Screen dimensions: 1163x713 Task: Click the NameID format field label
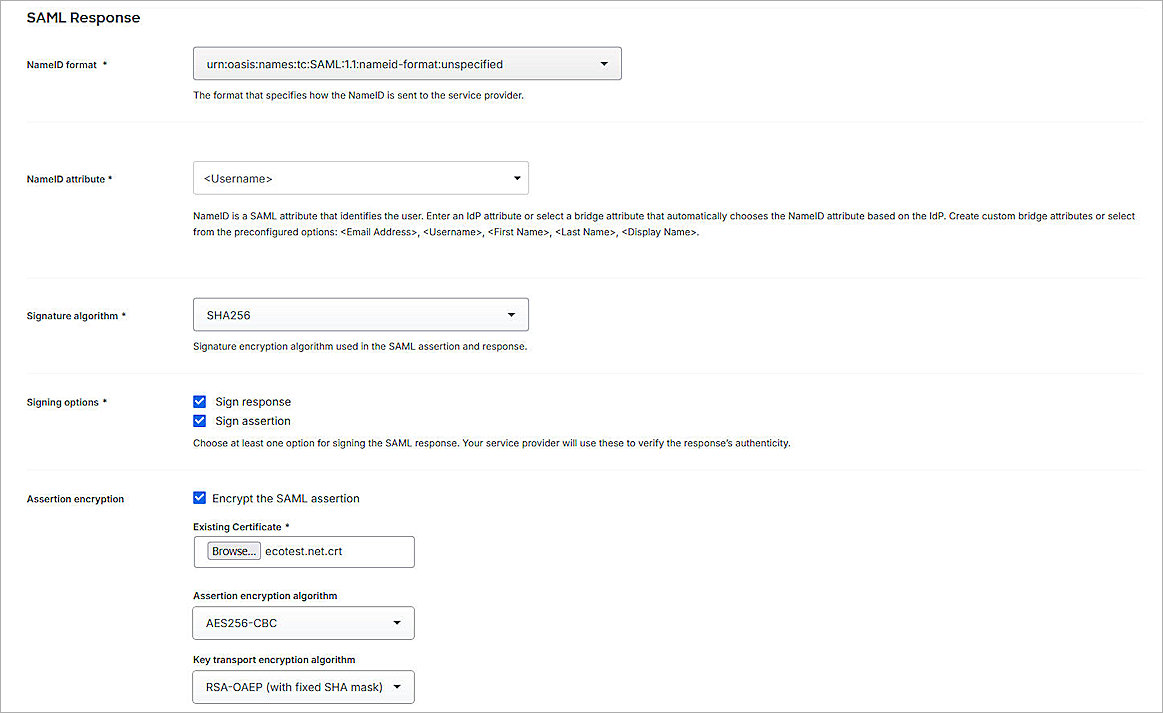pyautogui.click(x=62, y=64)
